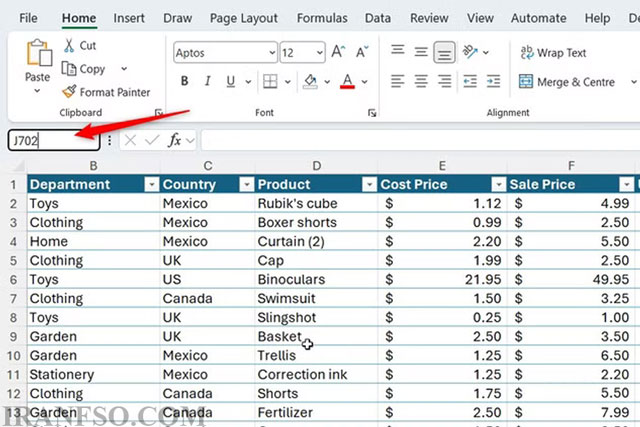Apply red font colour

[347, 81]
